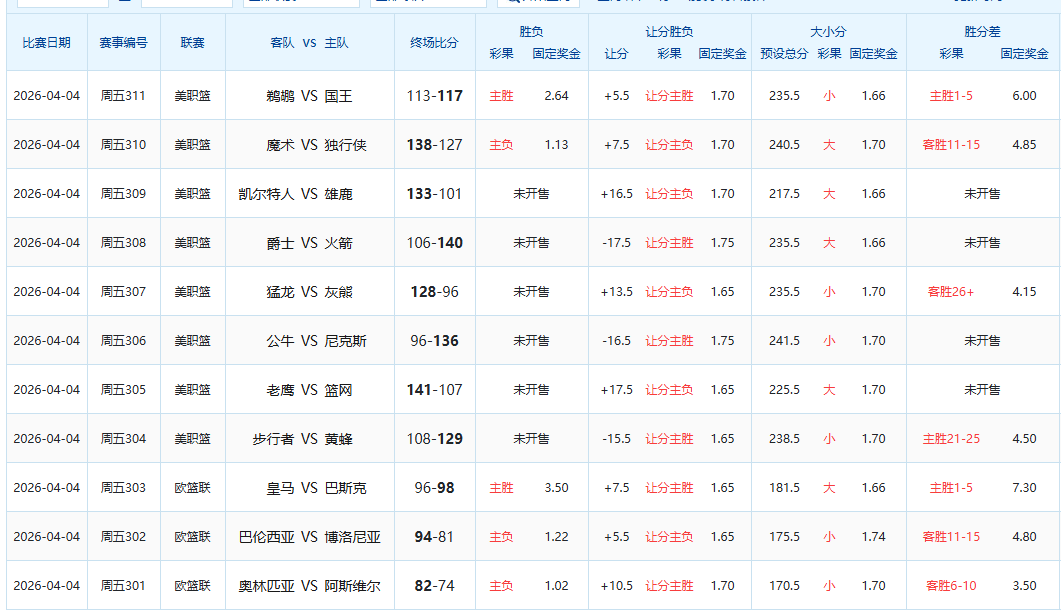Click 主胜21-25 result for 步行者 VS 黄蜂

[x=951, y=439]
